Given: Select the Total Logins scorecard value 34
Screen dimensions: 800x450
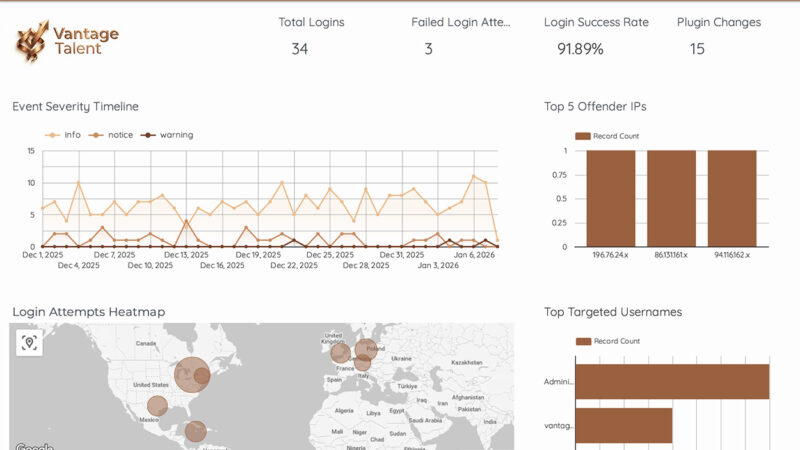Looking at the screenshot, I should 299,49.
